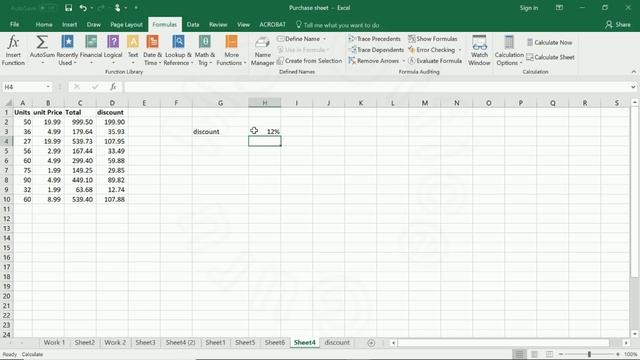Select the Work 1 sheet tab
Image resolution: width=640 pixels, height=360 pixels.
tap(54, 342)
